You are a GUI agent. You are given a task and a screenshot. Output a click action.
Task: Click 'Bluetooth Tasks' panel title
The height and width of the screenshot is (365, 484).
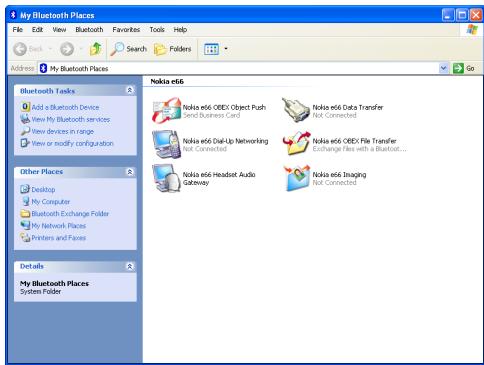point(47,91)
